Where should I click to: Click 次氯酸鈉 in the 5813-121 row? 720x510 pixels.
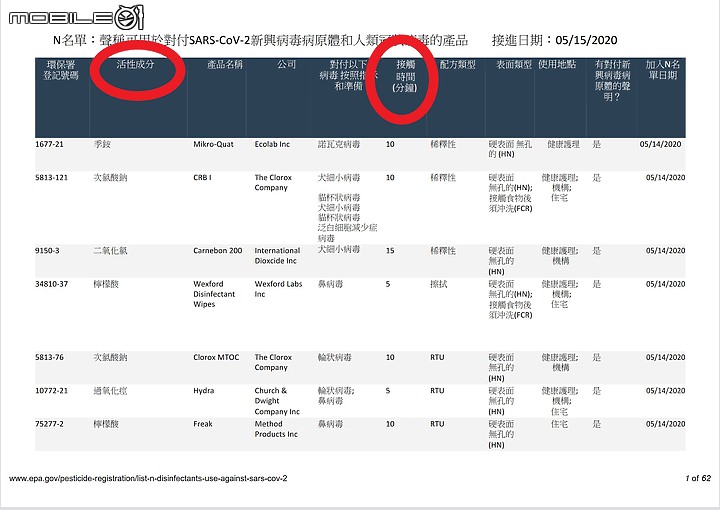click(110, 178)
